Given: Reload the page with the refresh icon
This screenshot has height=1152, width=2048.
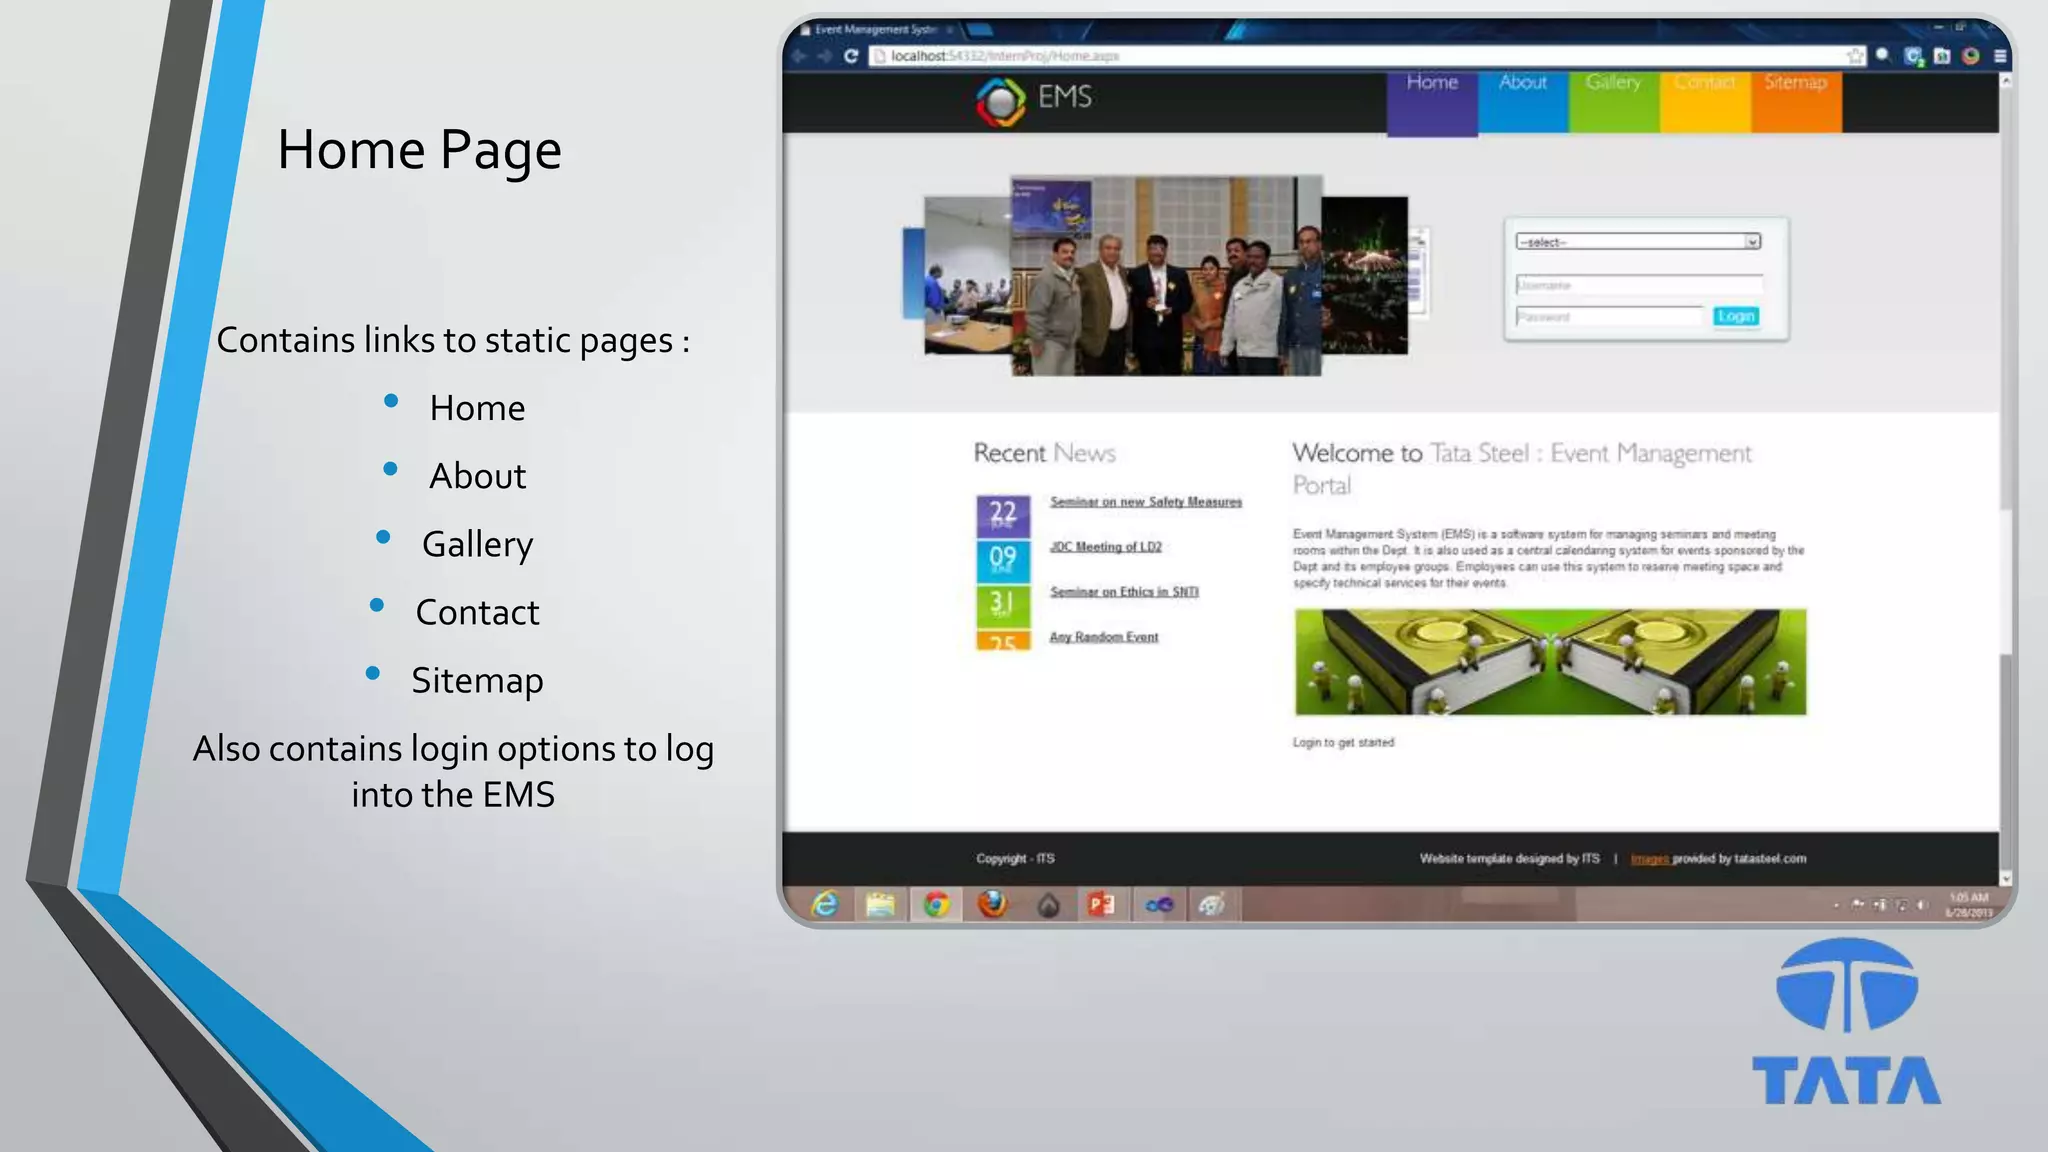Looking at the screenshot, I should tap(851, 56).
